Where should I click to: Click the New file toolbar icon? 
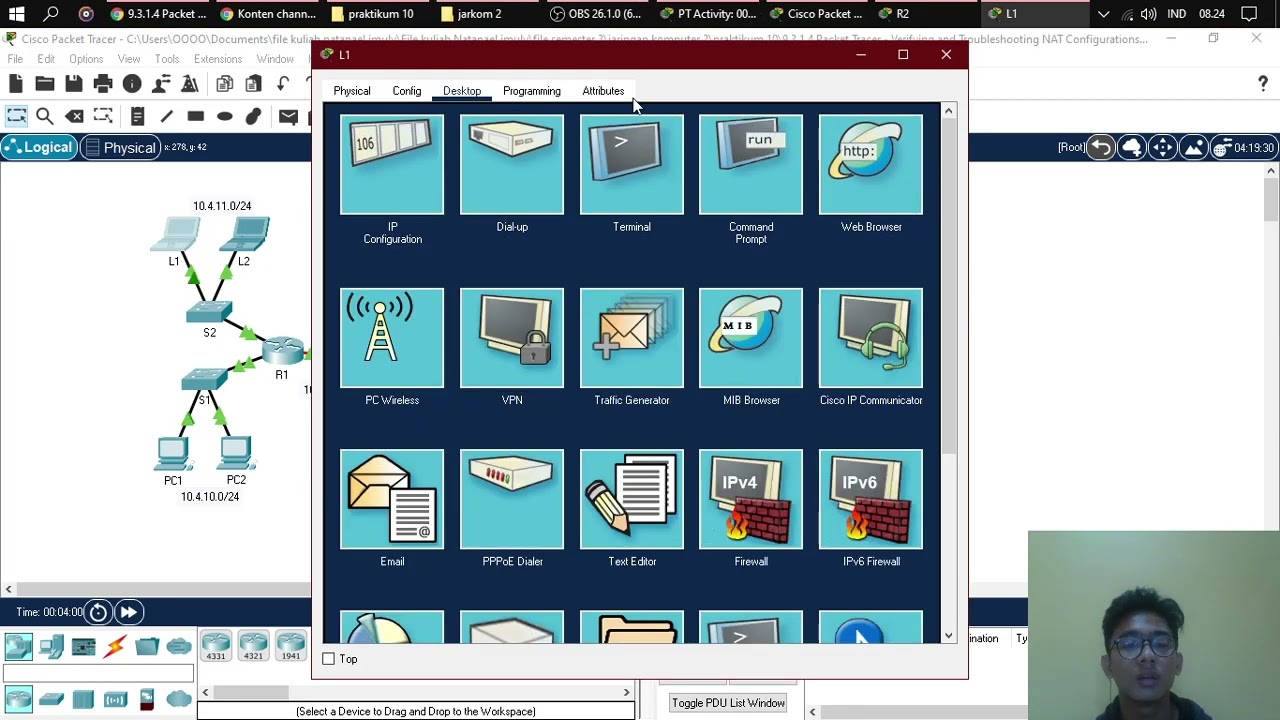pyautogui.click(x=16, y=84)
